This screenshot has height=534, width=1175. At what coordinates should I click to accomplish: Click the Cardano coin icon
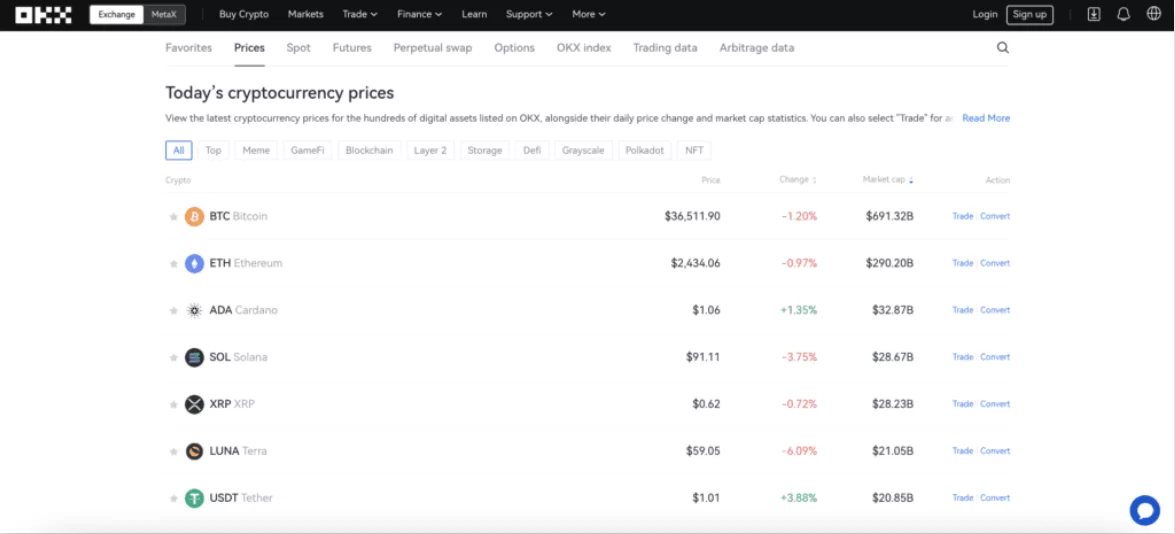194,310
